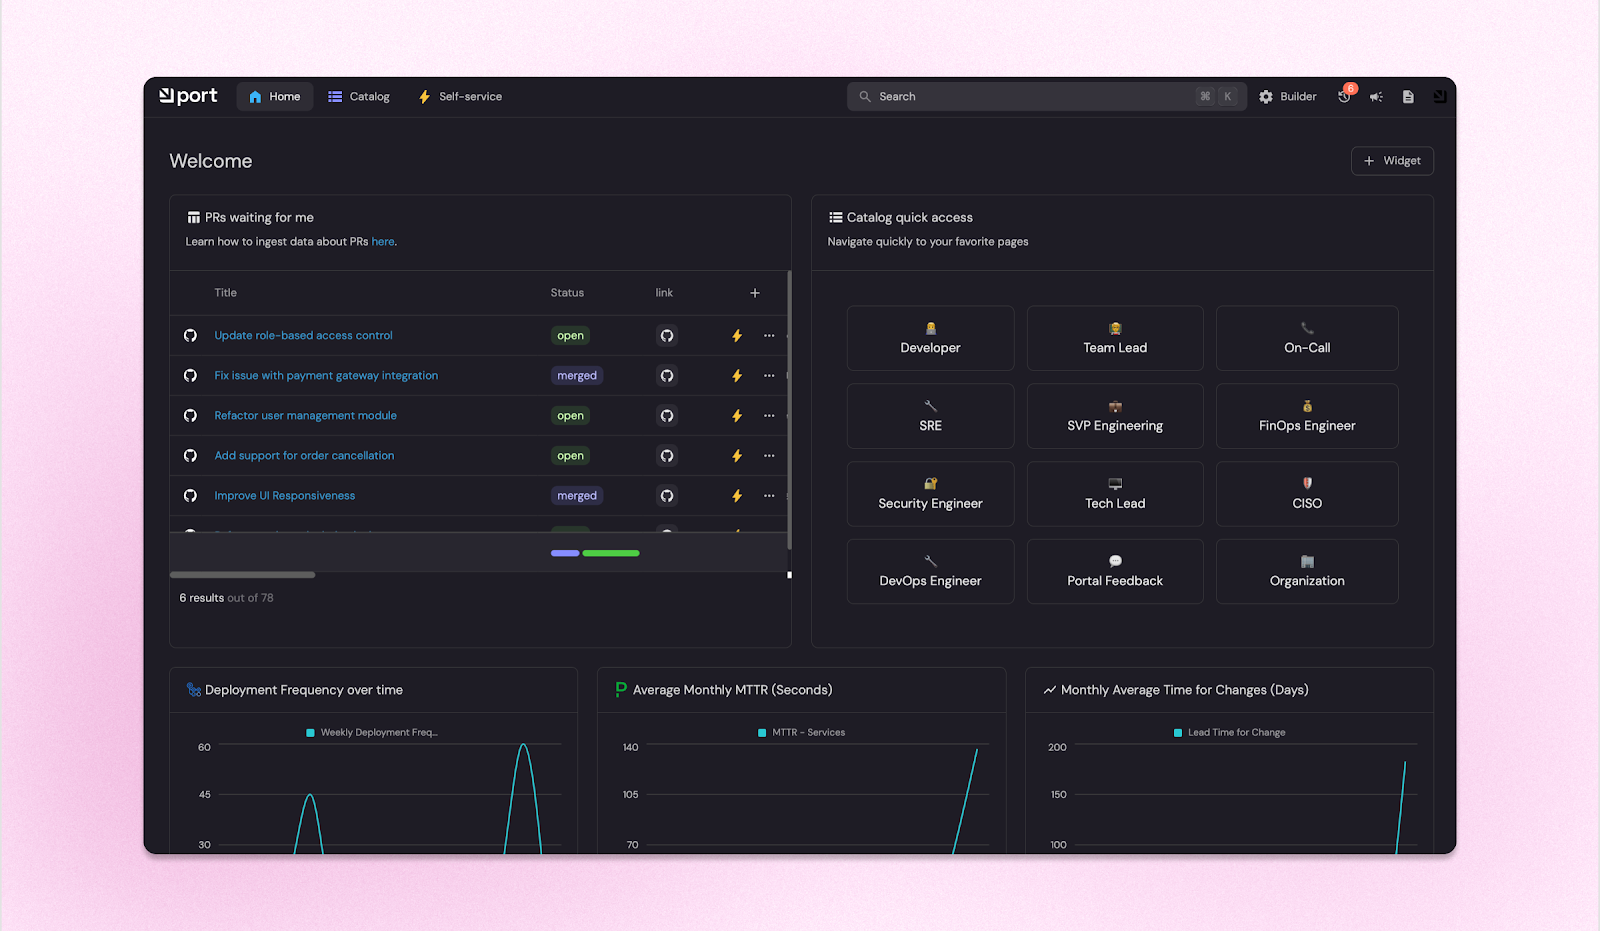Select the On-Call quick access card
Image resolution: width=1600 pixels, height=931 pixels.
tap(1306, 337)
